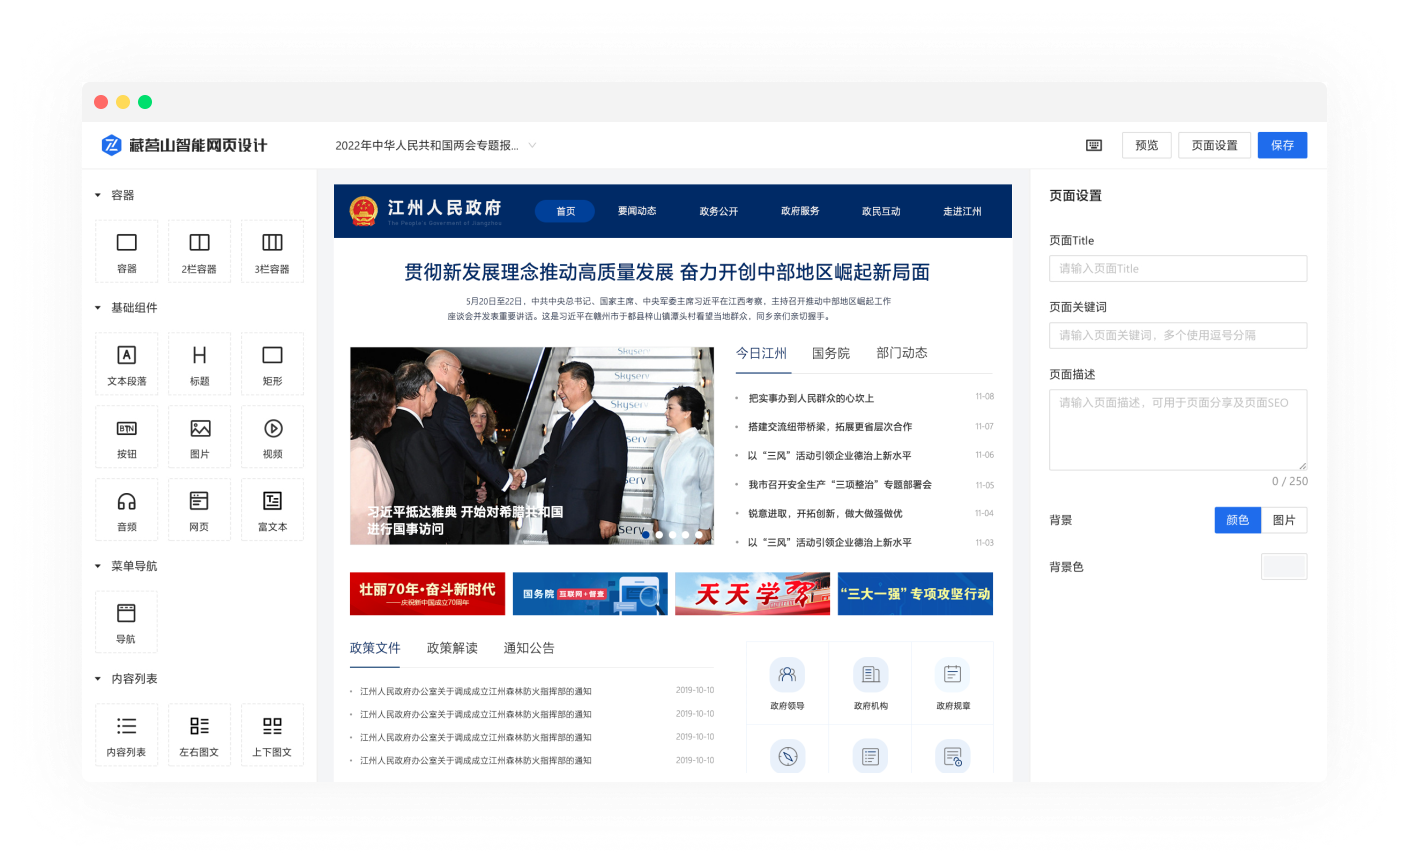Viewport: 1409px width, 864px height.
Task: Select the 2栏容器 two-column container icon
Action: (x=199, y=251)
